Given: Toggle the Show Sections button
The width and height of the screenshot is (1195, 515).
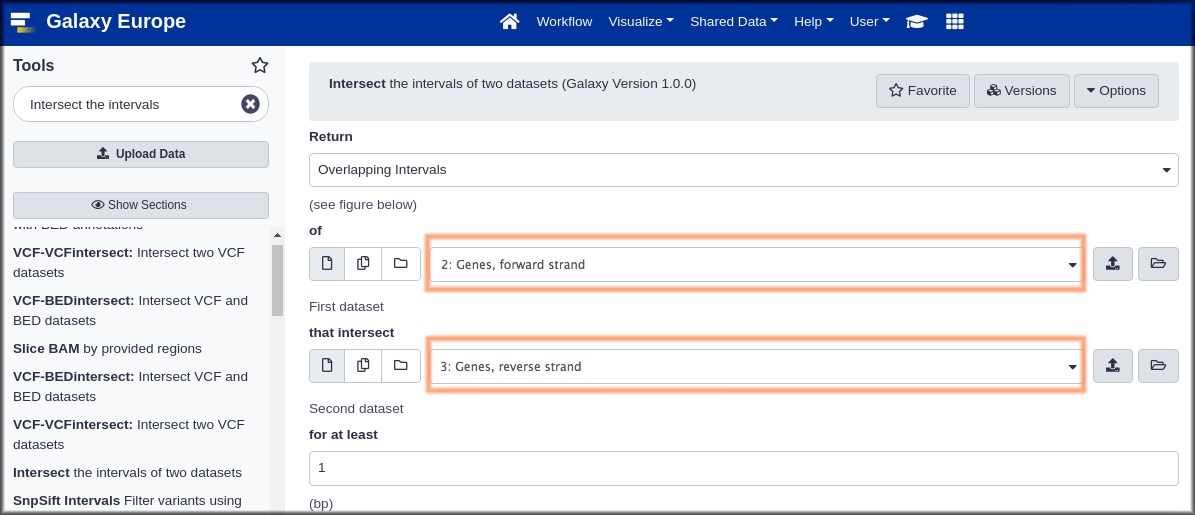Looking at the screenshot, I should [141, 205].
